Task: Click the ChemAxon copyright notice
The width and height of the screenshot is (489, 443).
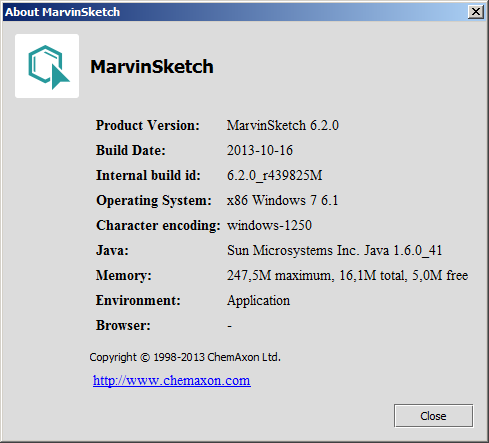Action: 185,357
